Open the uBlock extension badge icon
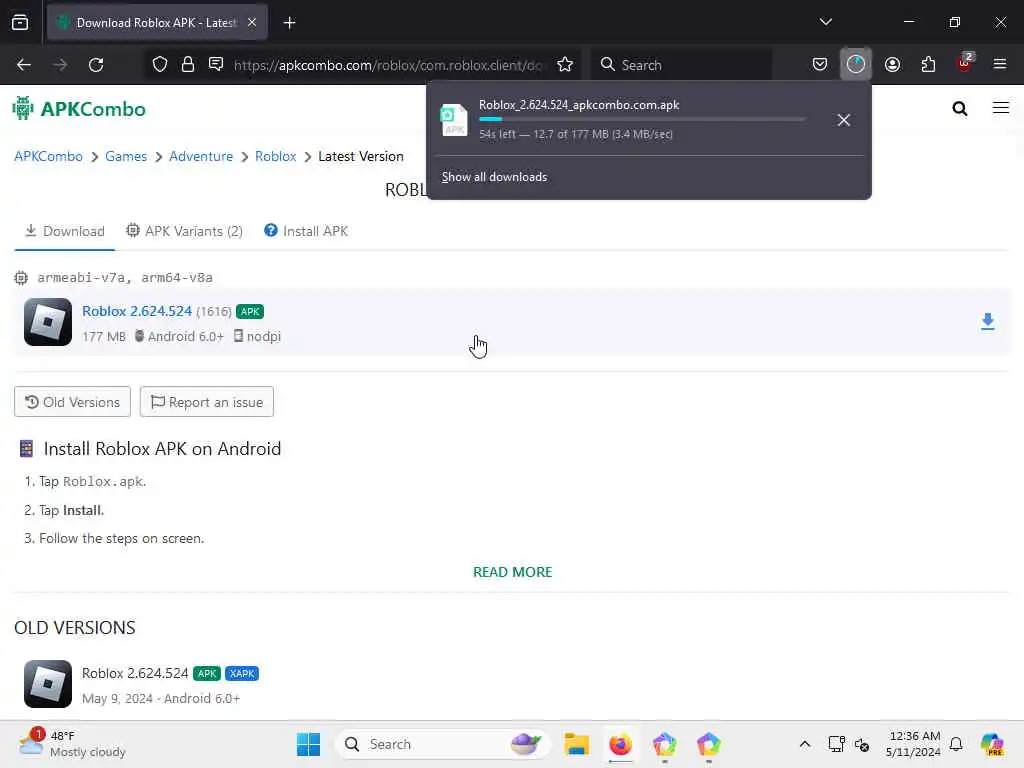This screenshot has height=768, width=1024. click(965, 63)
